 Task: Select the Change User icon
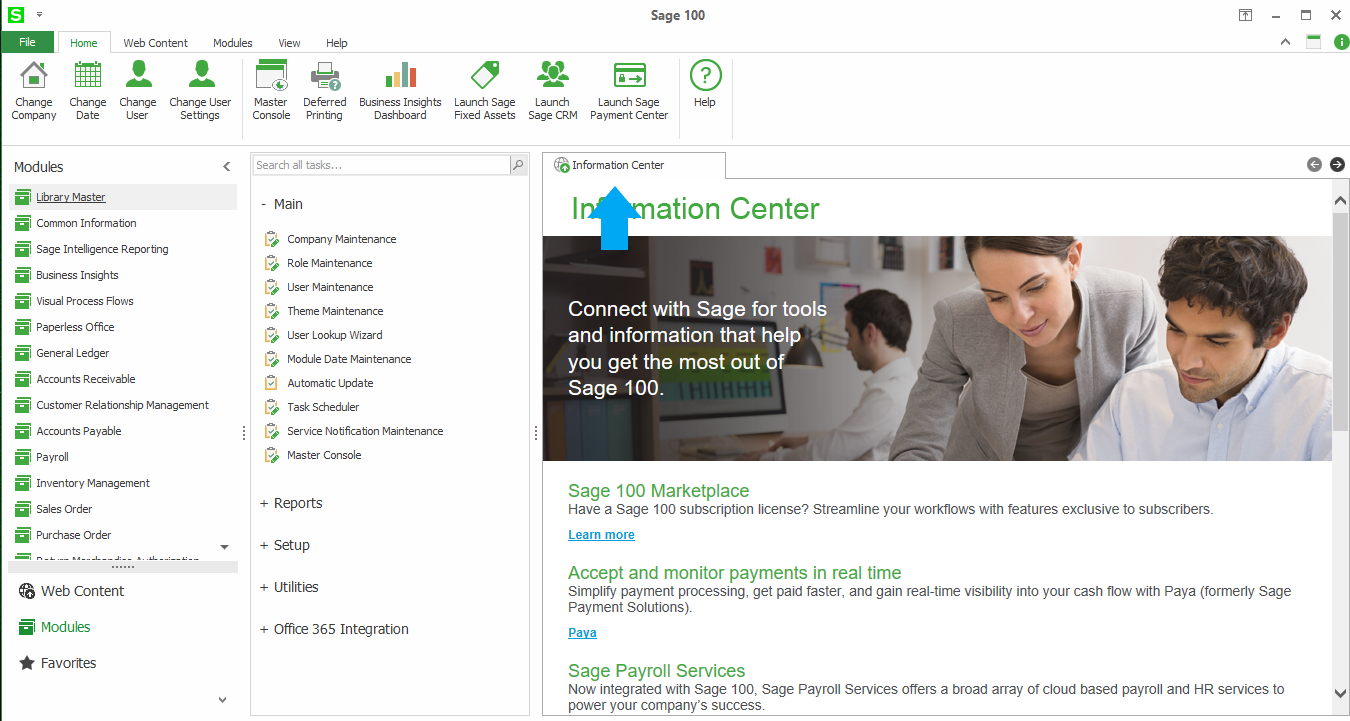(138, 91)
